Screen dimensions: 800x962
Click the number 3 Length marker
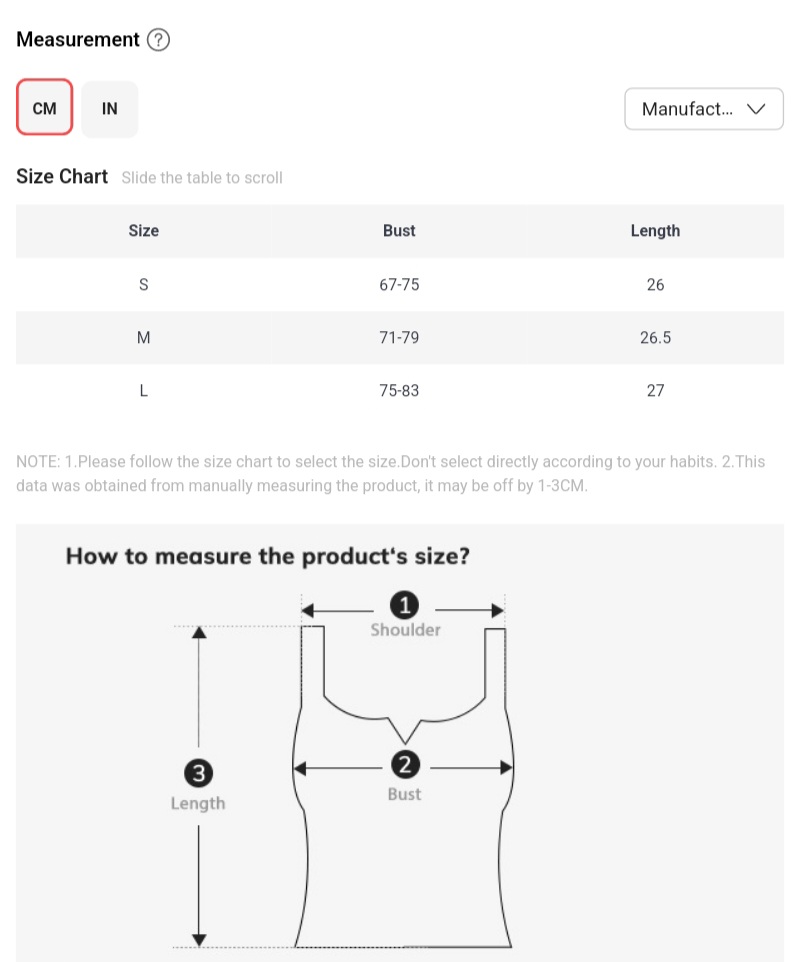[199, 772]
